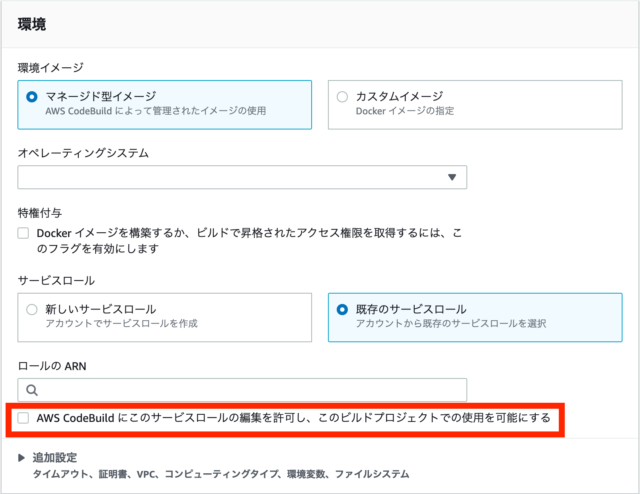
Task: Select the マネージド型イメージ radio button
Action: click(32, 97)
